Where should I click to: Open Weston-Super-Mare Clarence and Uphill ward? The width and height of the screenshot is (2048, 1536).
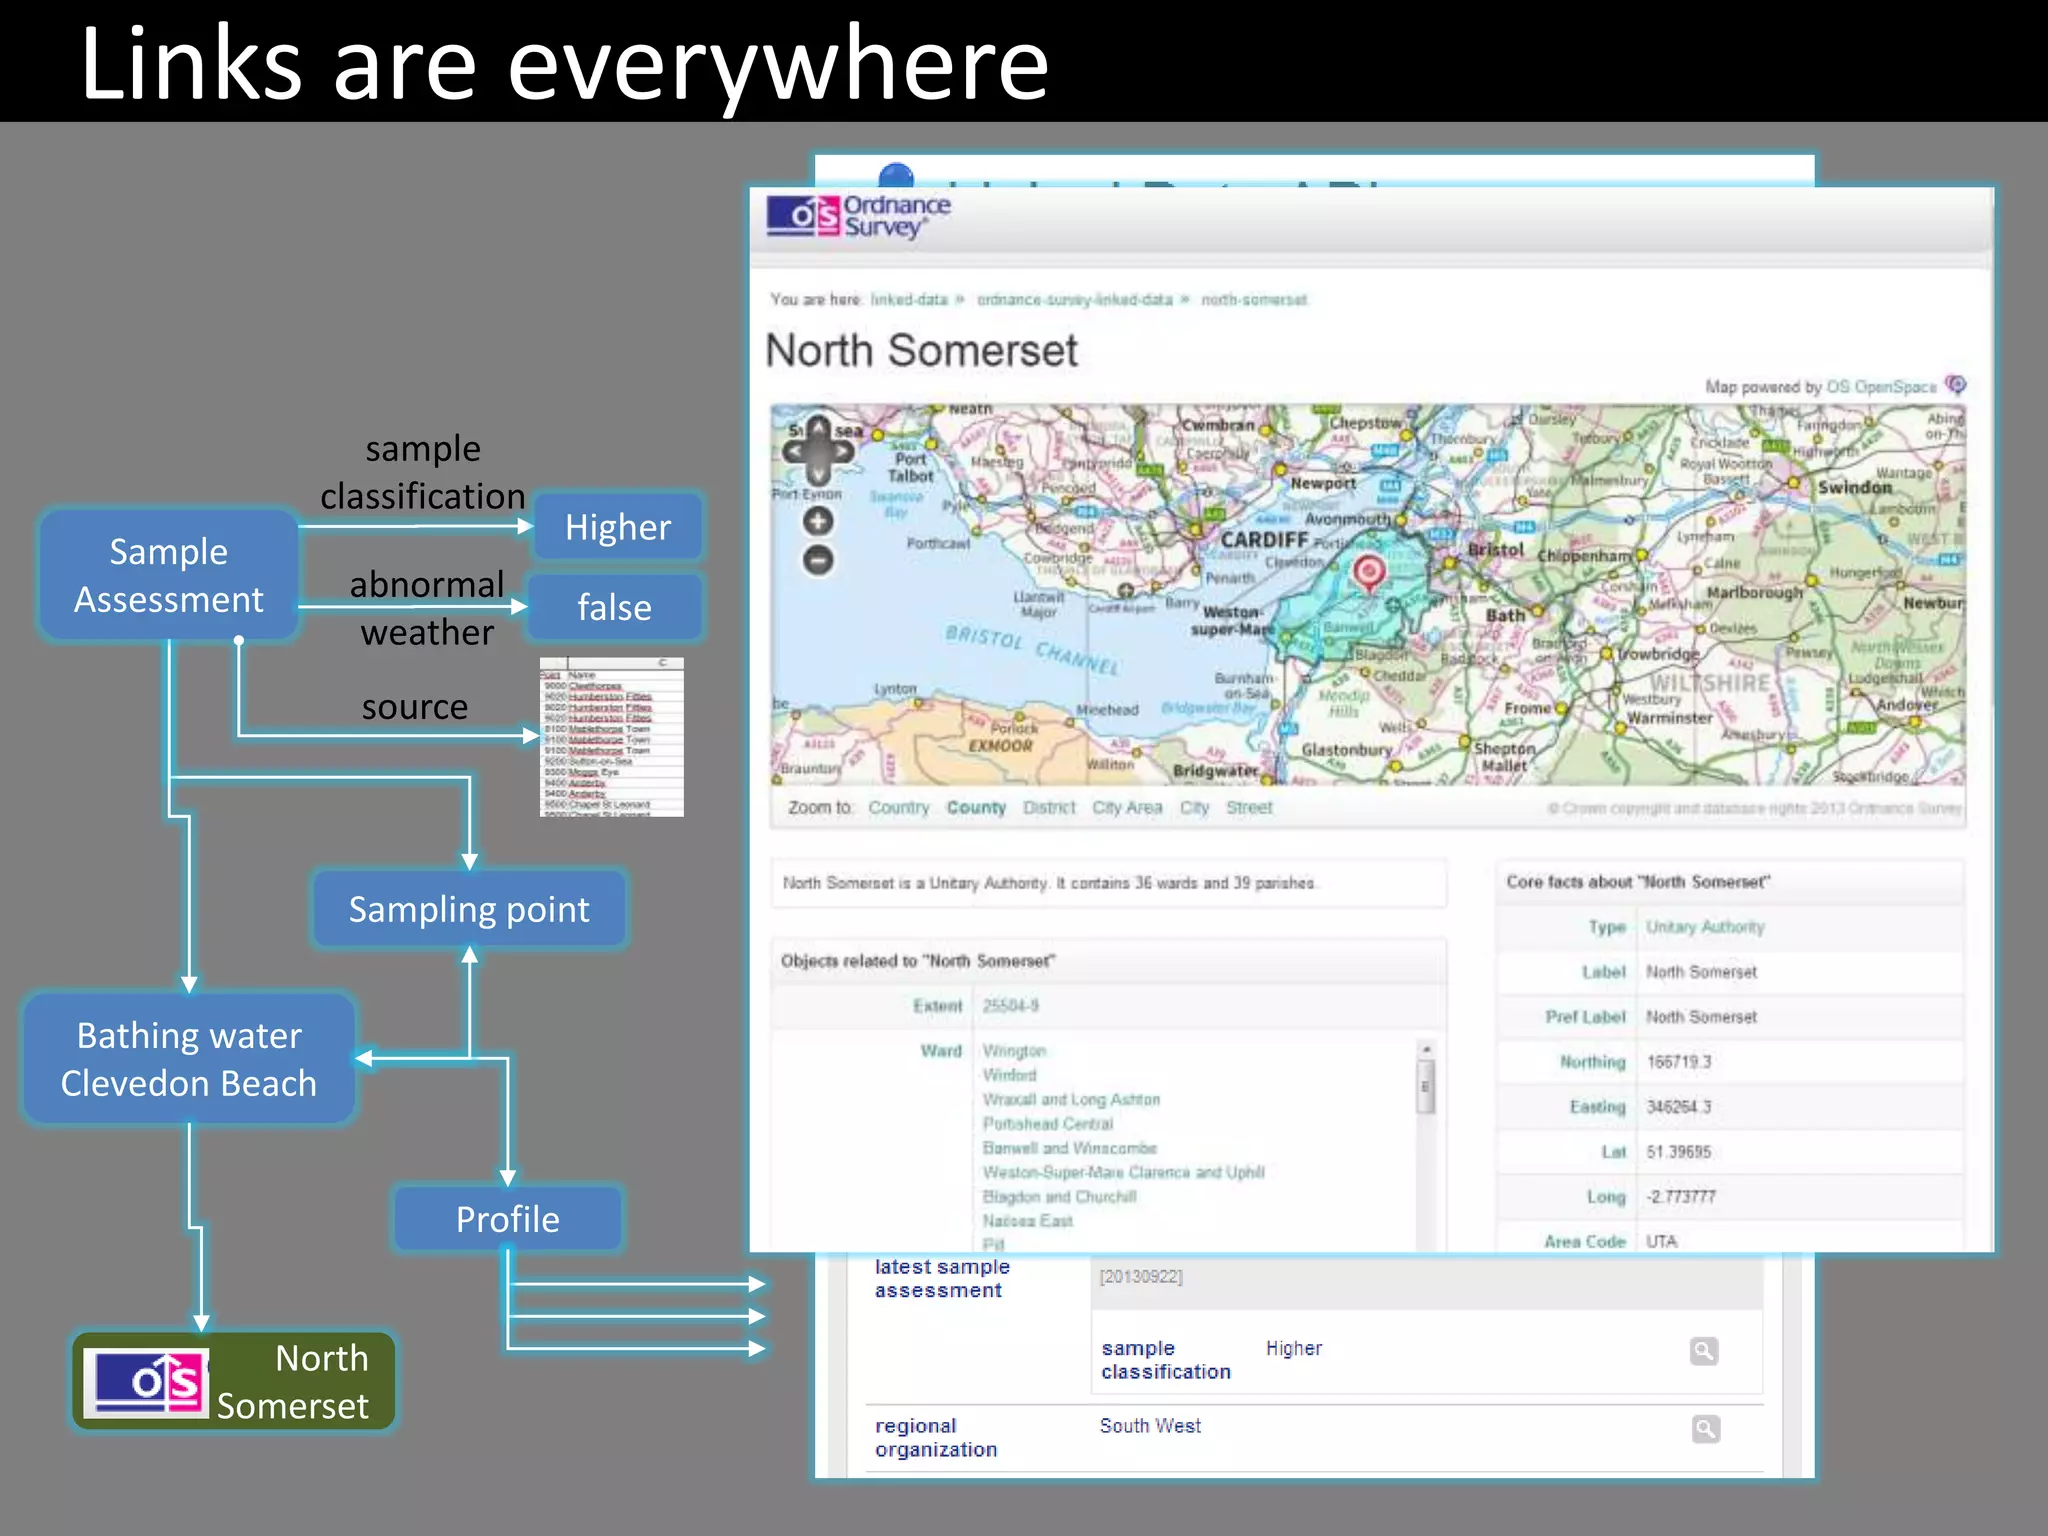pos(1123,1172)
